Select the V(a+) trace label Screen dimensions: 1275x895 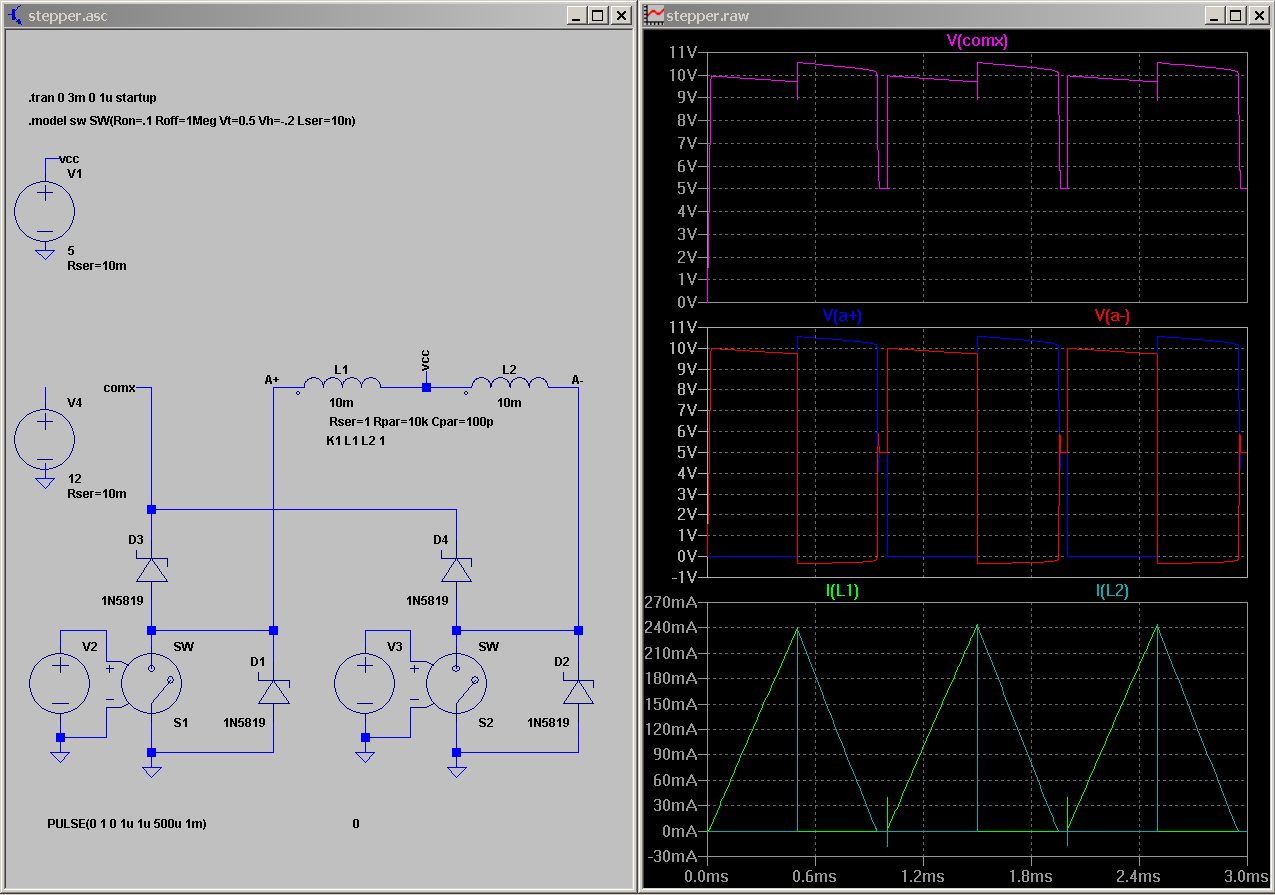click(843, 316)
